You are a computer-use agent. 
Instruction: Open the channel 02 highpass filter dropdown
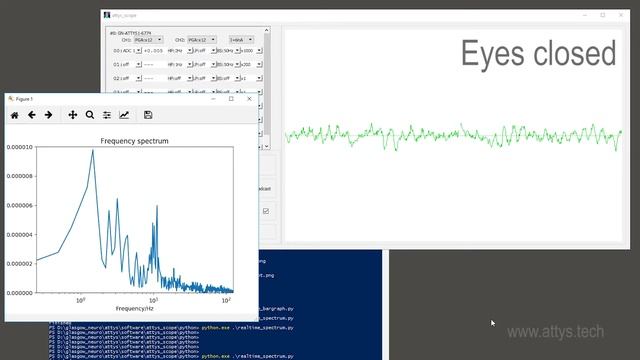pos(180,78)
